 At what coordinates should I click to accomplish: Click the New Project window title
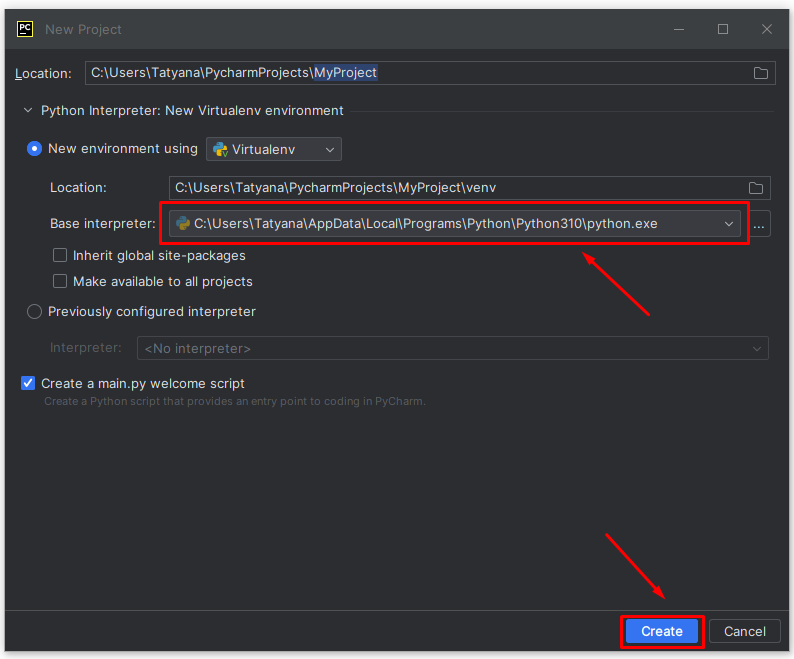click(83, 29)
